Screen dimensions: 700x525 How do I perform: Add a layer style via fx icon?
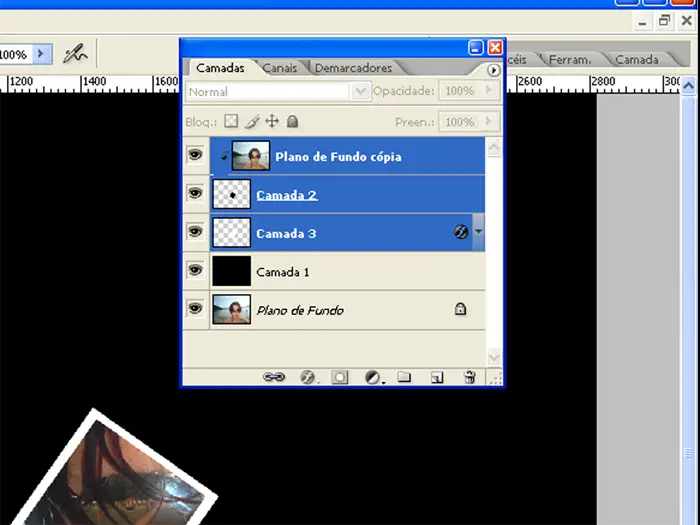[308, 377]
